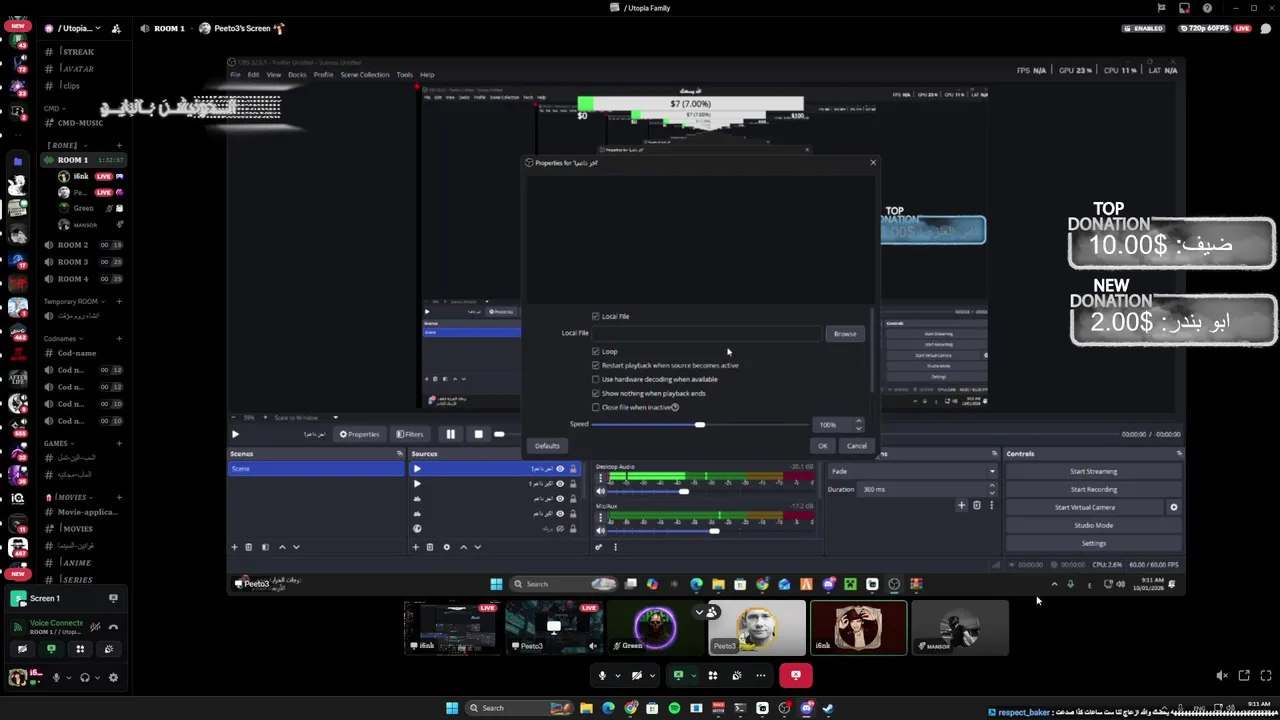
Task: Mute microphone in the center call controls bar
Action: pyautogui.click(x=602, y=675)
